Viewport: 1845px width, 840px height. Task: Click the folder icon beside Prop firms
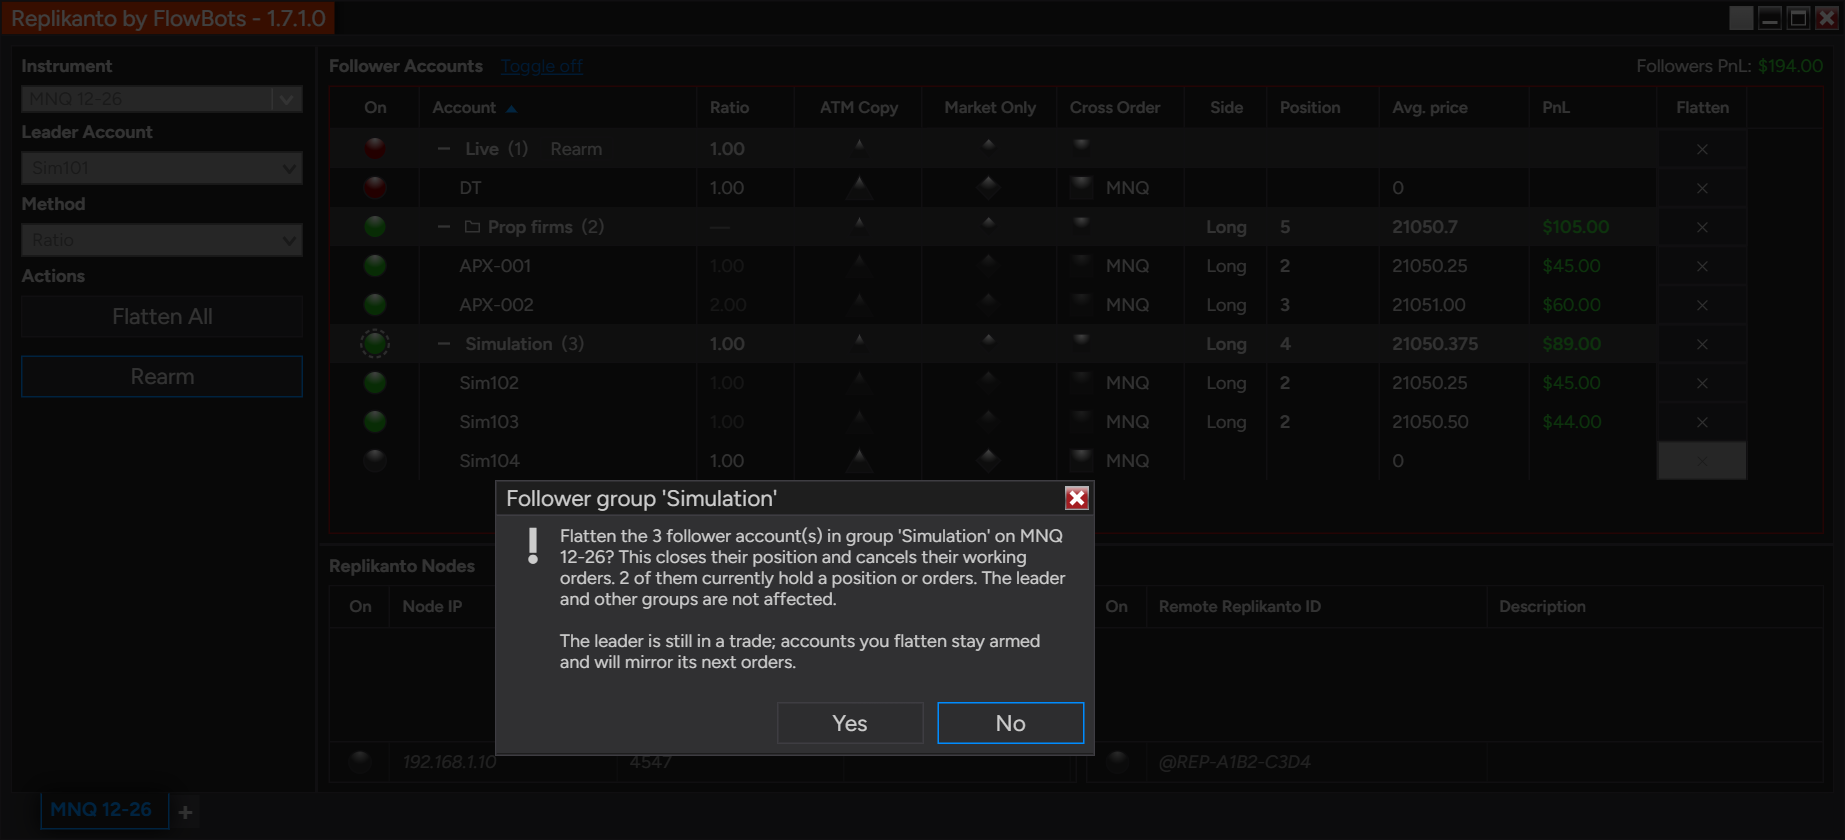tap(472, 227)
